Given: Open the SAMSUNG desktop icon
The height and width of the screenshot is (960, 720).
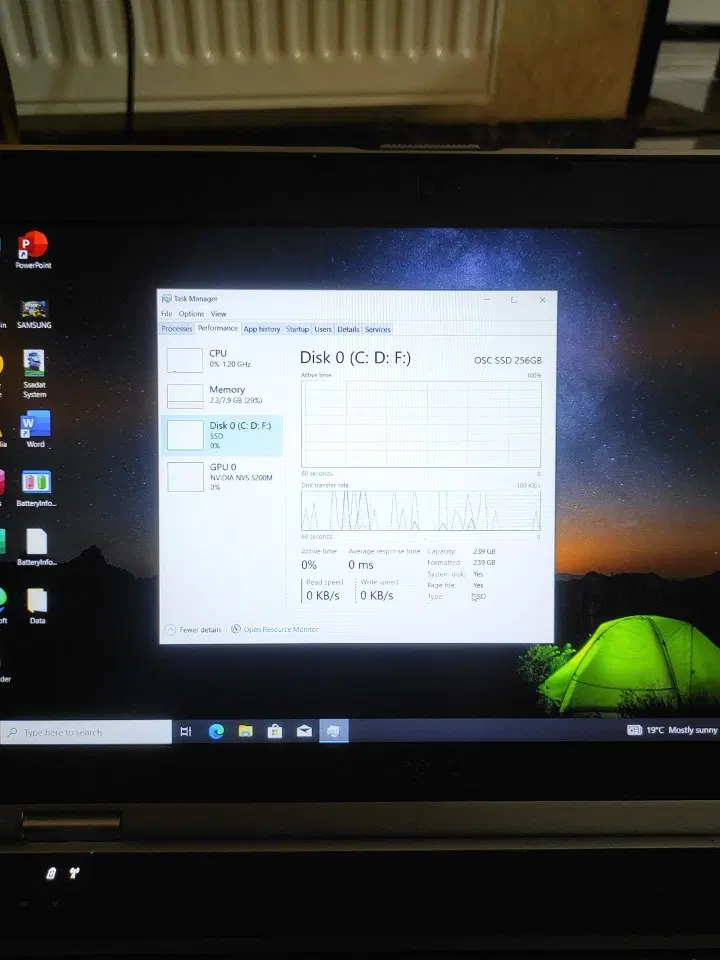Looking at the screenshot, I should tap(34, 314).
